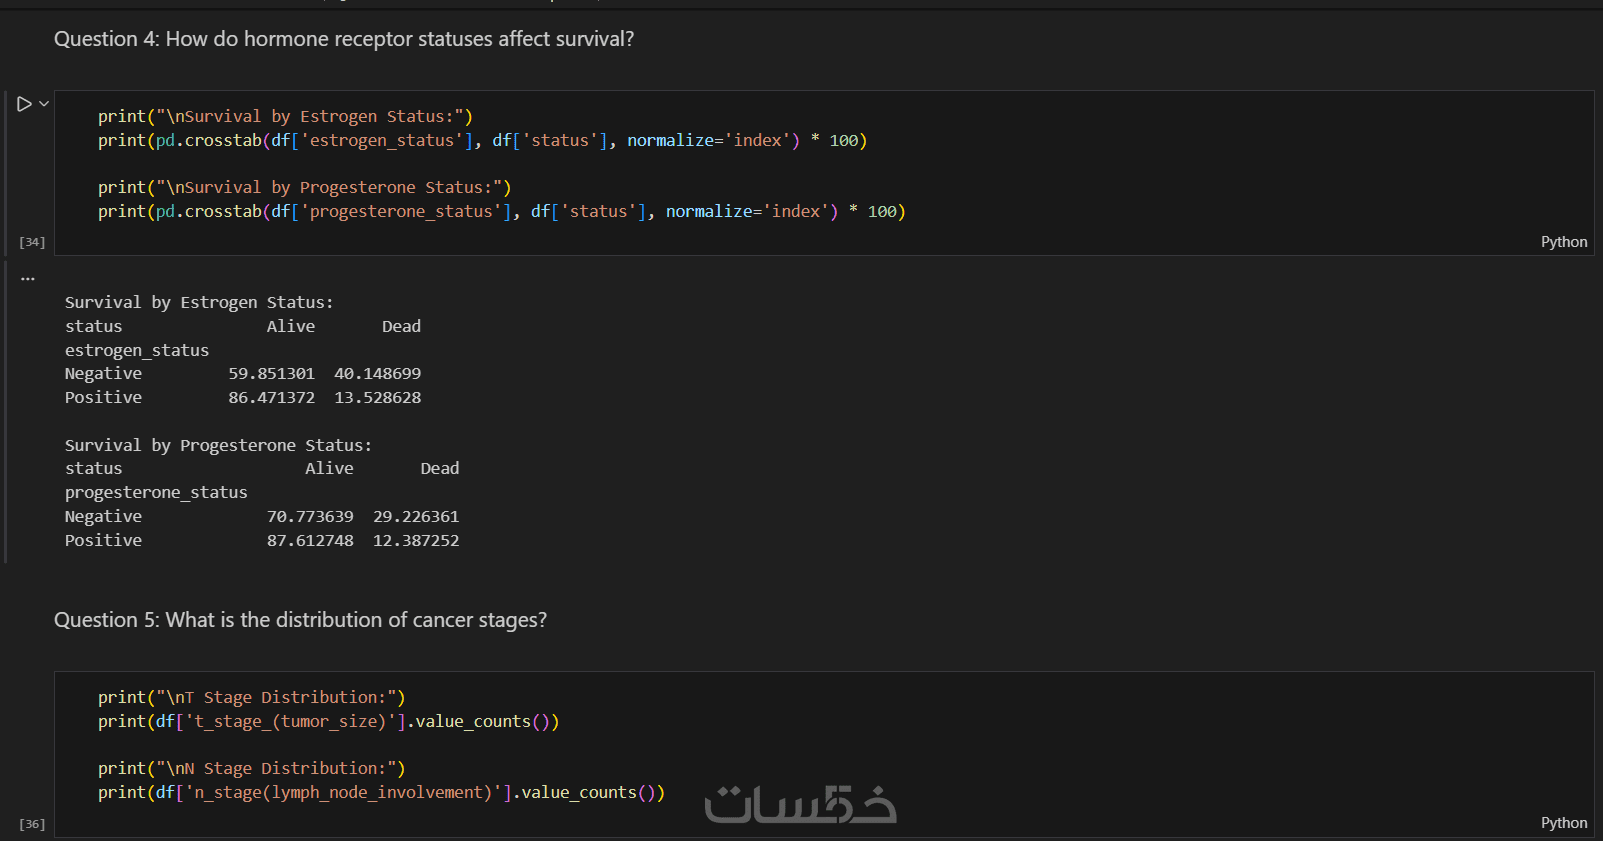Place cursor in the progesterone crosstab code line

(501, 212)
